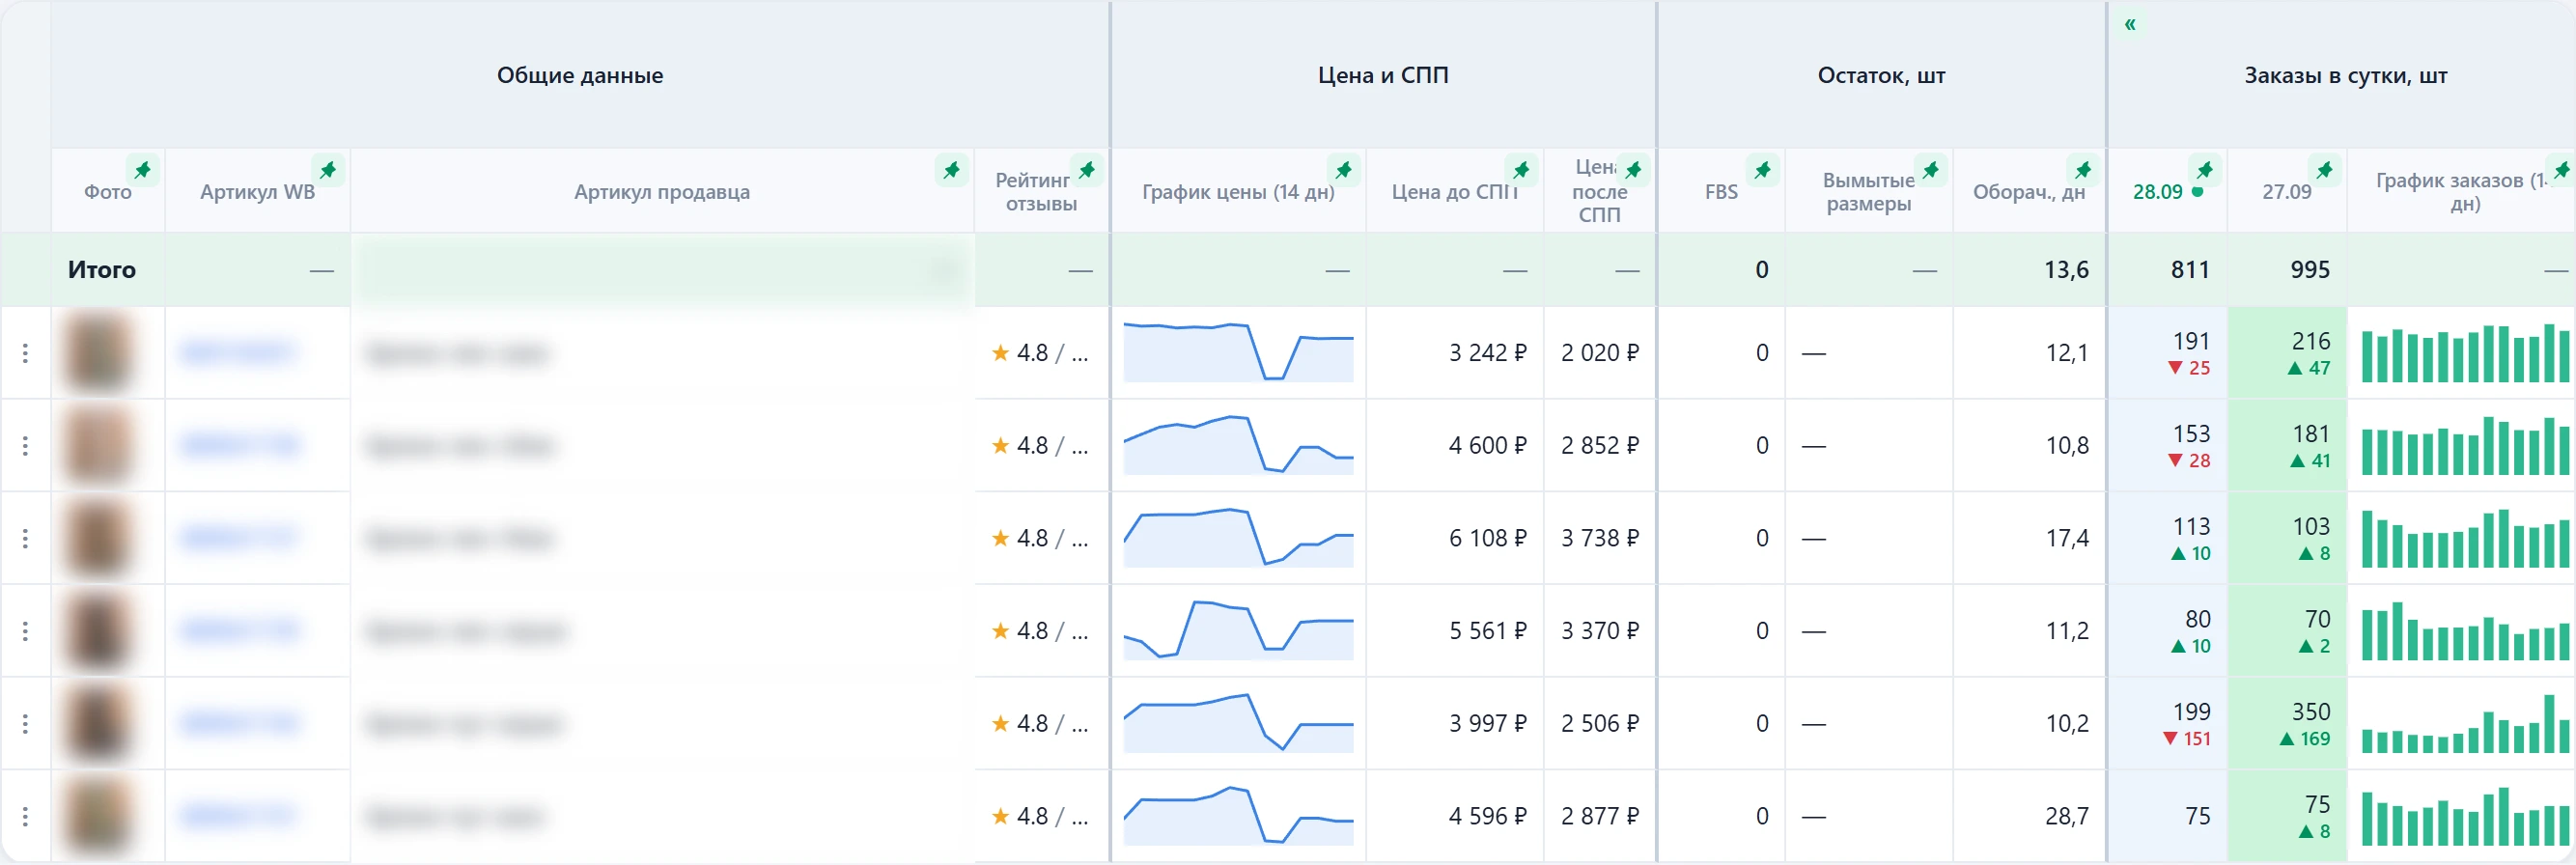Click the Оборач., дн column header
The image size is (2576, 865).
point(2028,192)
